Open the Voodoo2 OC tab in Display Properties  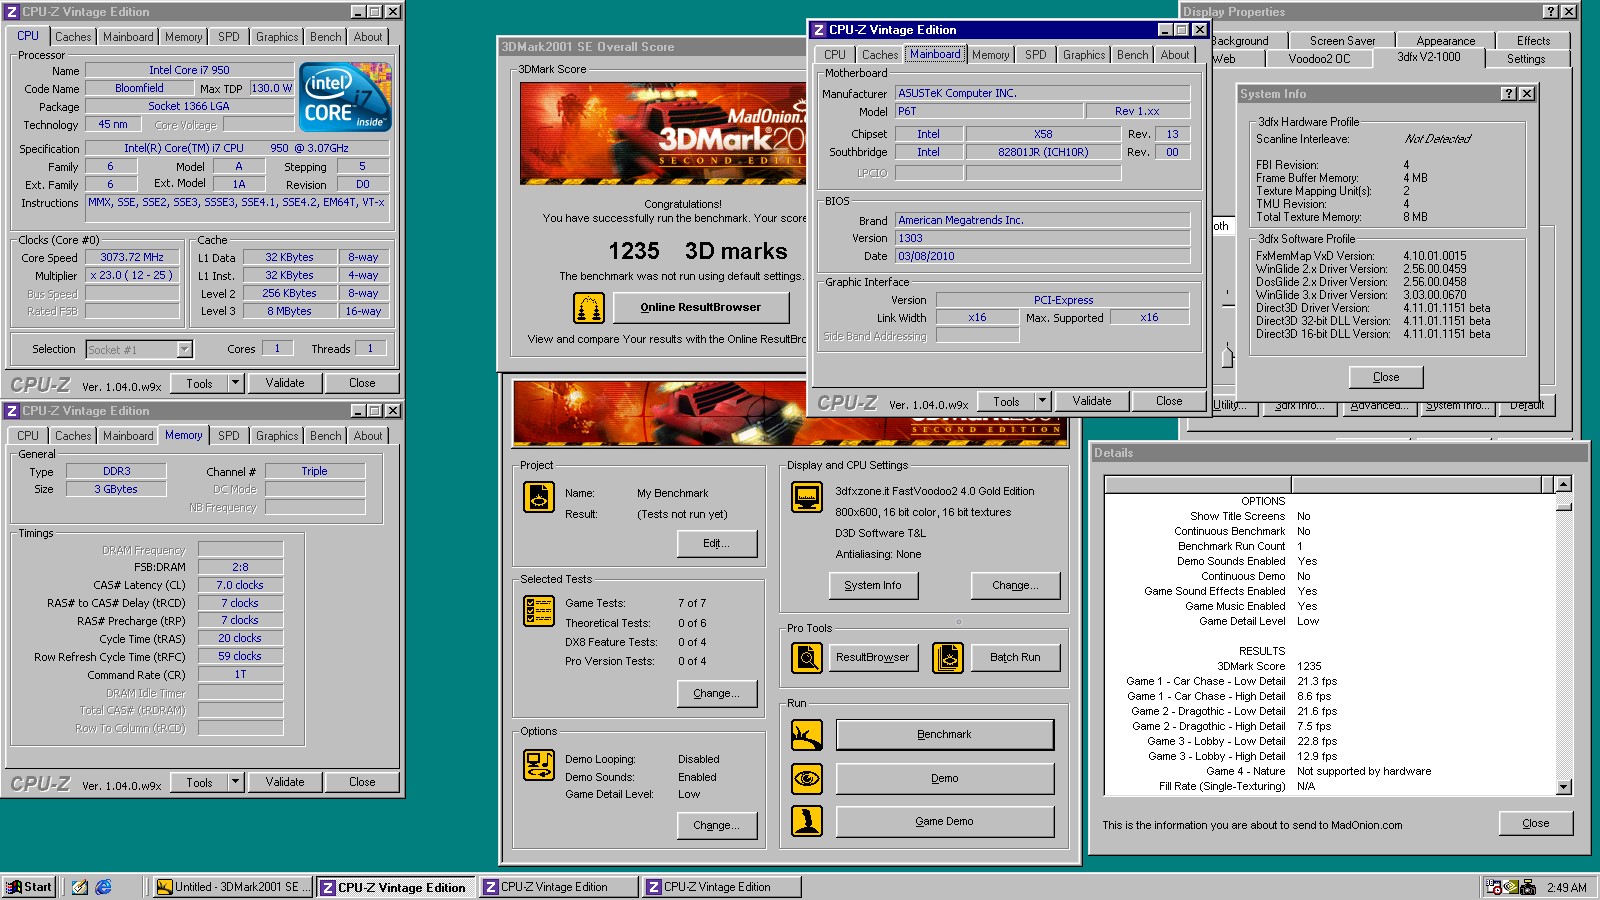(x=1318, y=59)
